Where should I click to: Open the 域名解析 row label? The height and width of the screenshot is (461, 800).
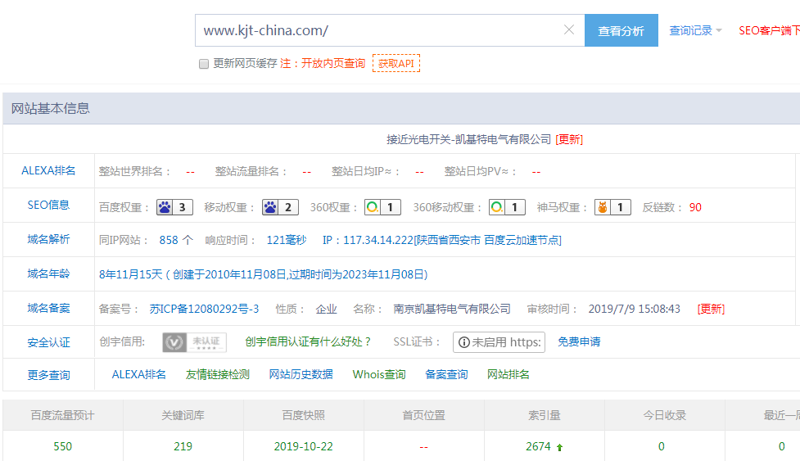[48, 239]
